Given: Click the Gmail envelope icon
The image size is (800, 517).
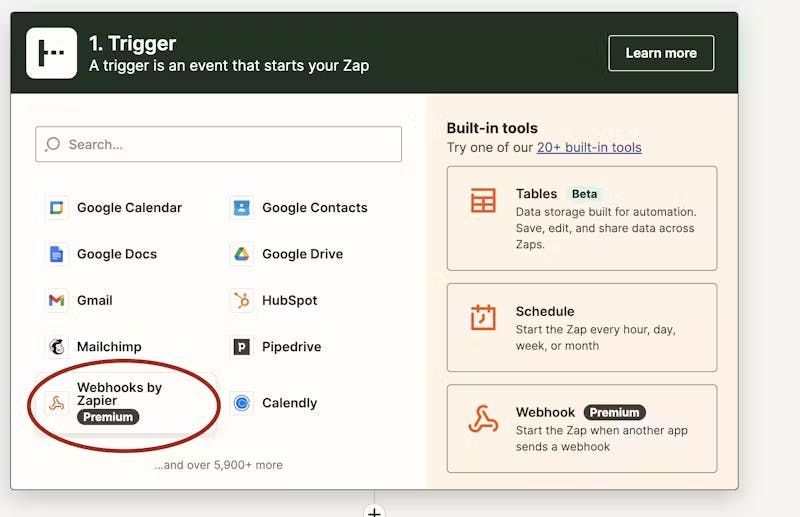Looking at the screenshot, I should click(x=57, y=300).
